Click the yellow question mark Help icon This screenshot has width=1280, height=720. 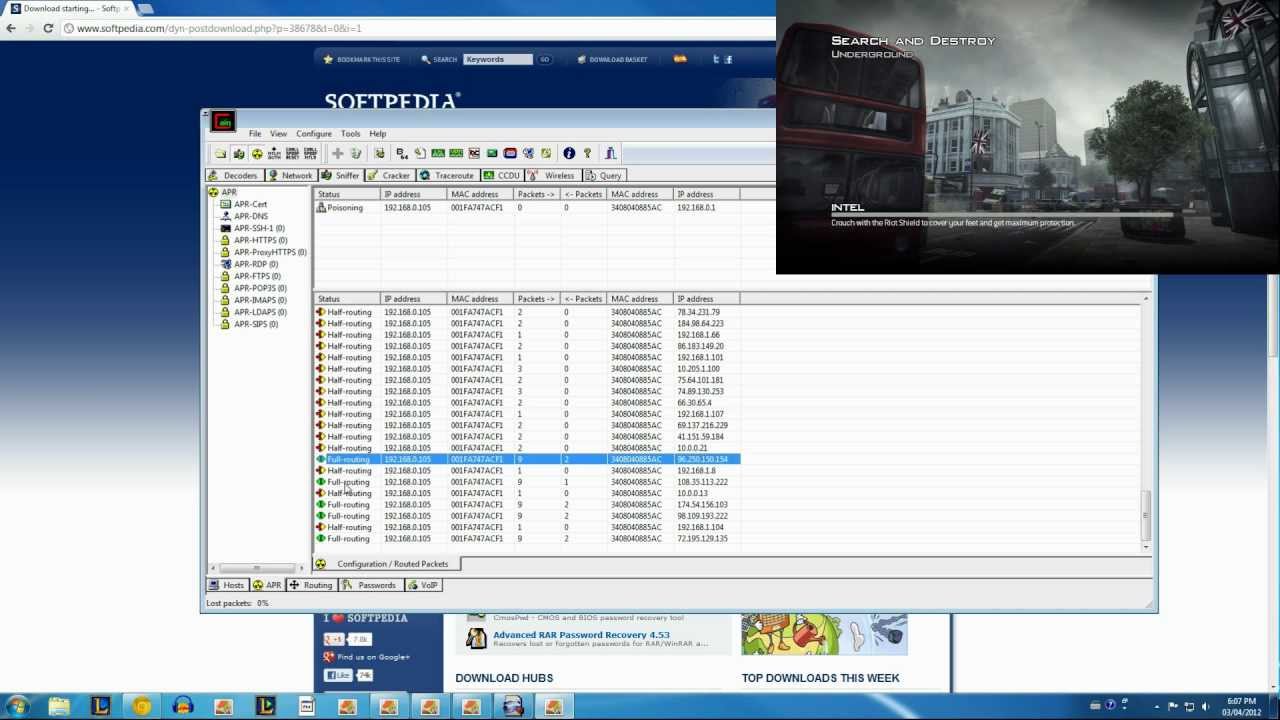588,153
